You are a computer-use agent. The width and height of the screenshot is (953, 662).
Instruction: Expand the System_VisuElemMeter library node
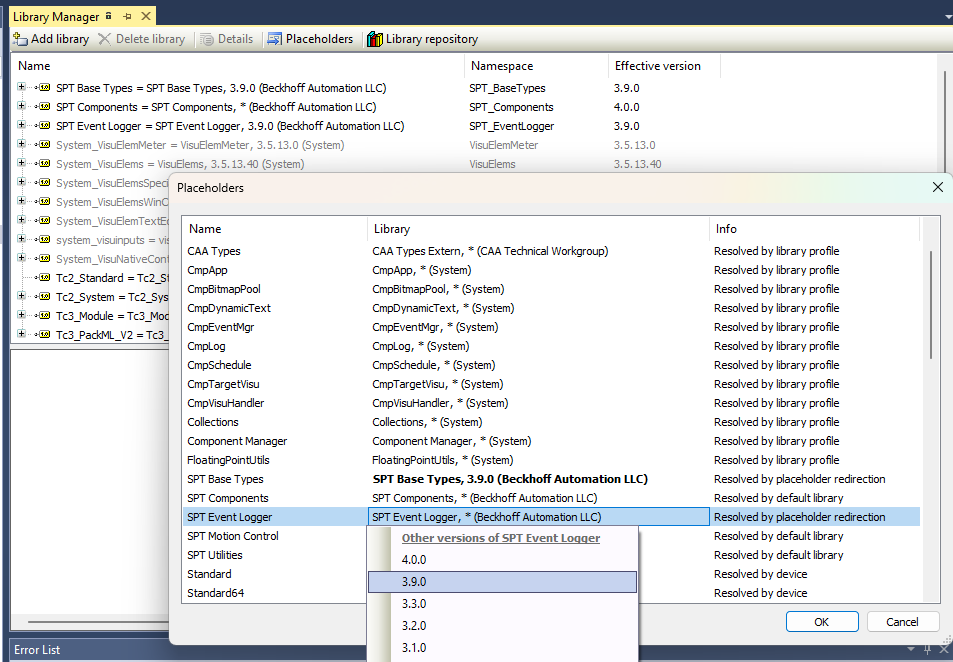21,144
